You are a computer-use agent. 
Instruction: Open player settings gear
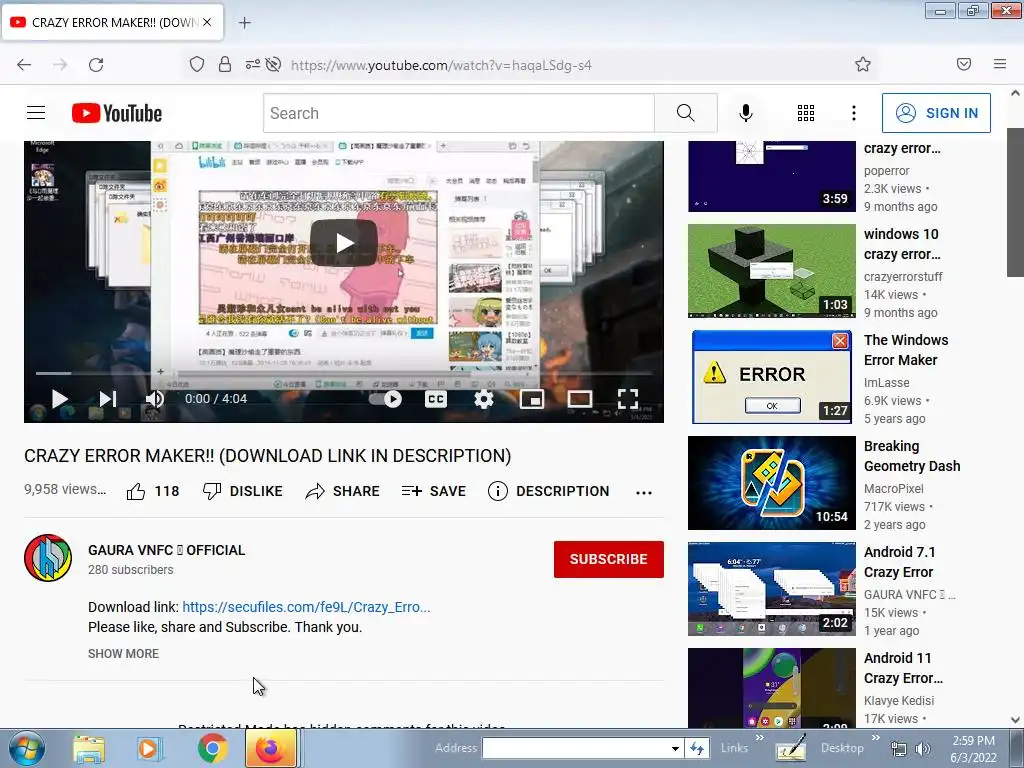(x=483, y=398)
